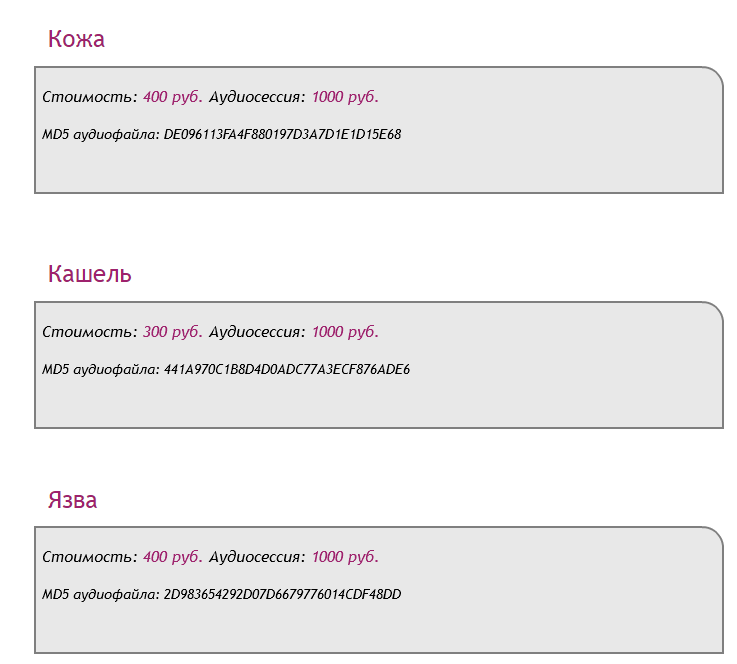This screenshot has height=664, width=737.
Task: Click the Стоимость label in the Кожа box
Action: click(90, 97)
